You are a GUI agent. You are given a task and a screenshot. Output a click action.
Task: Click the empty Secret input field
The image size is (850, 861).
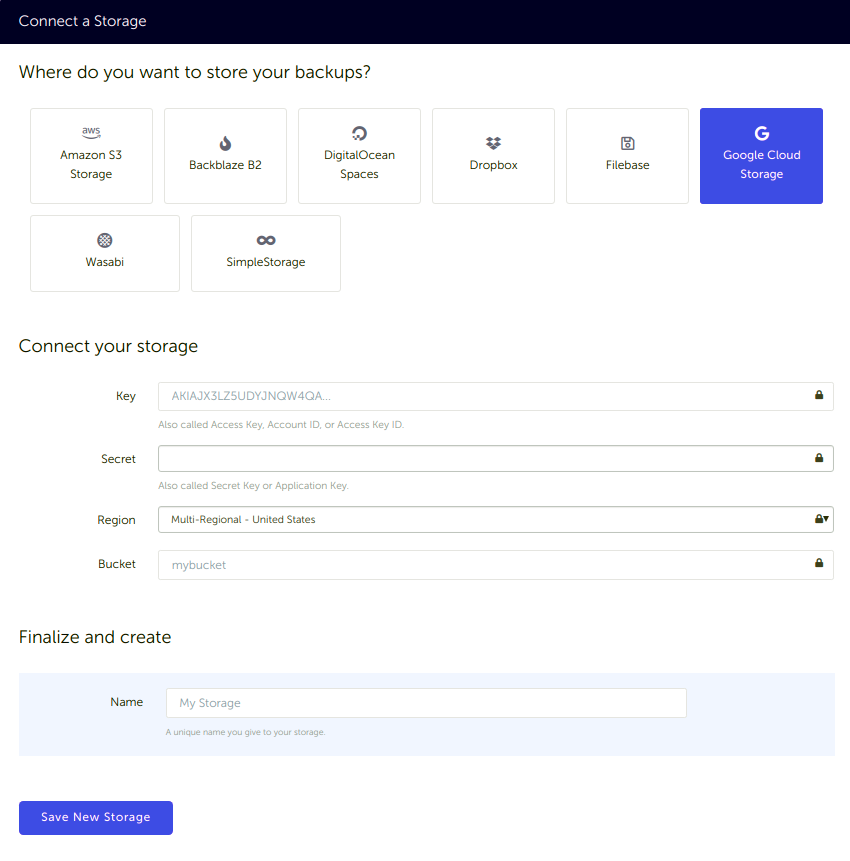pyautogui.click(x=450, y=458)
